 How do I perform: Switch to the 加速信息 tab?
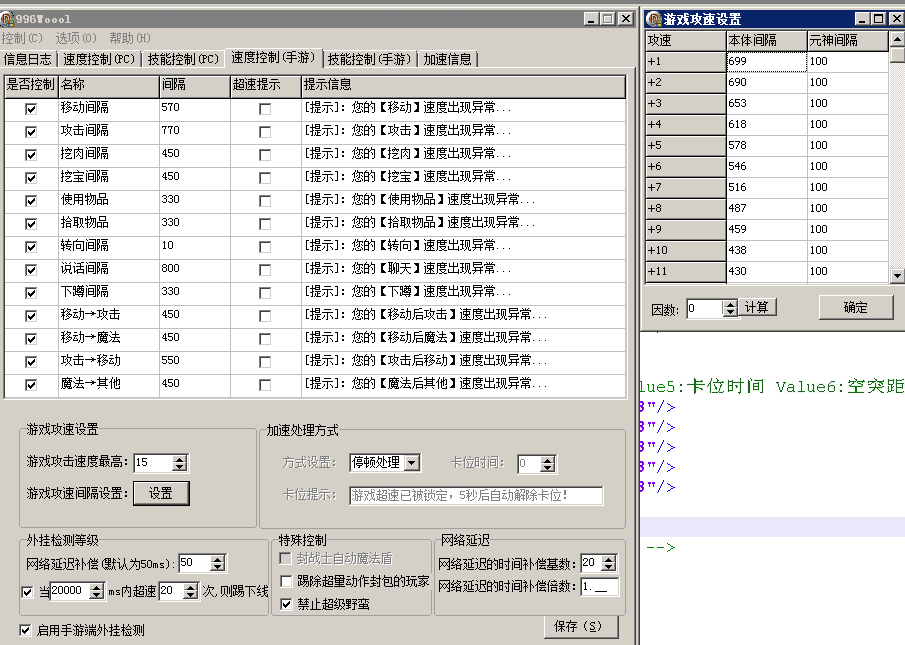[x=447, y=59]
